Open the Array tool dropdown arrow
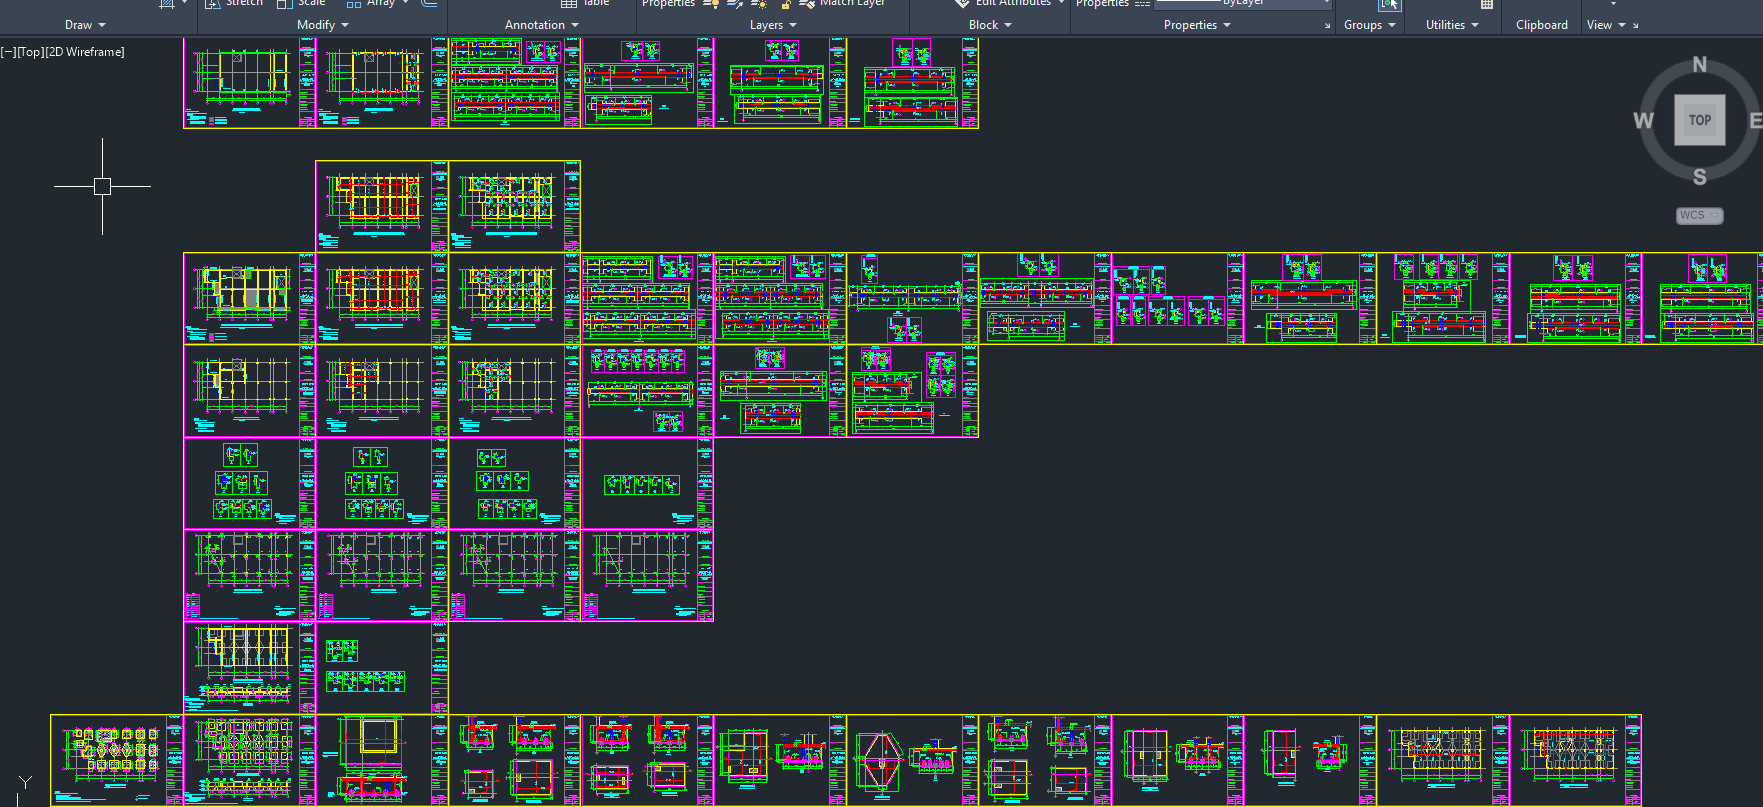Screen dimensions: 1763x807 tap(405, 3)
